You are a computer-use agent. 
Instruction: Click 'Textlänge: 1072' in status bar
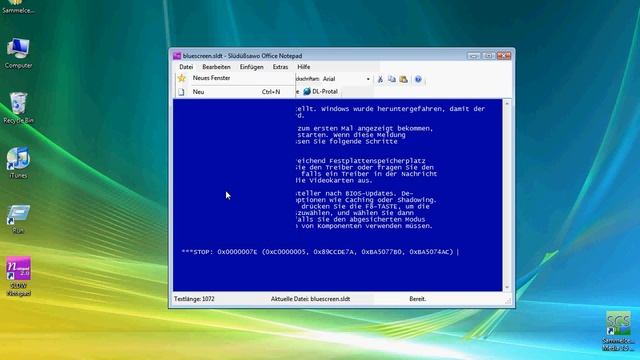click(194, 299)
